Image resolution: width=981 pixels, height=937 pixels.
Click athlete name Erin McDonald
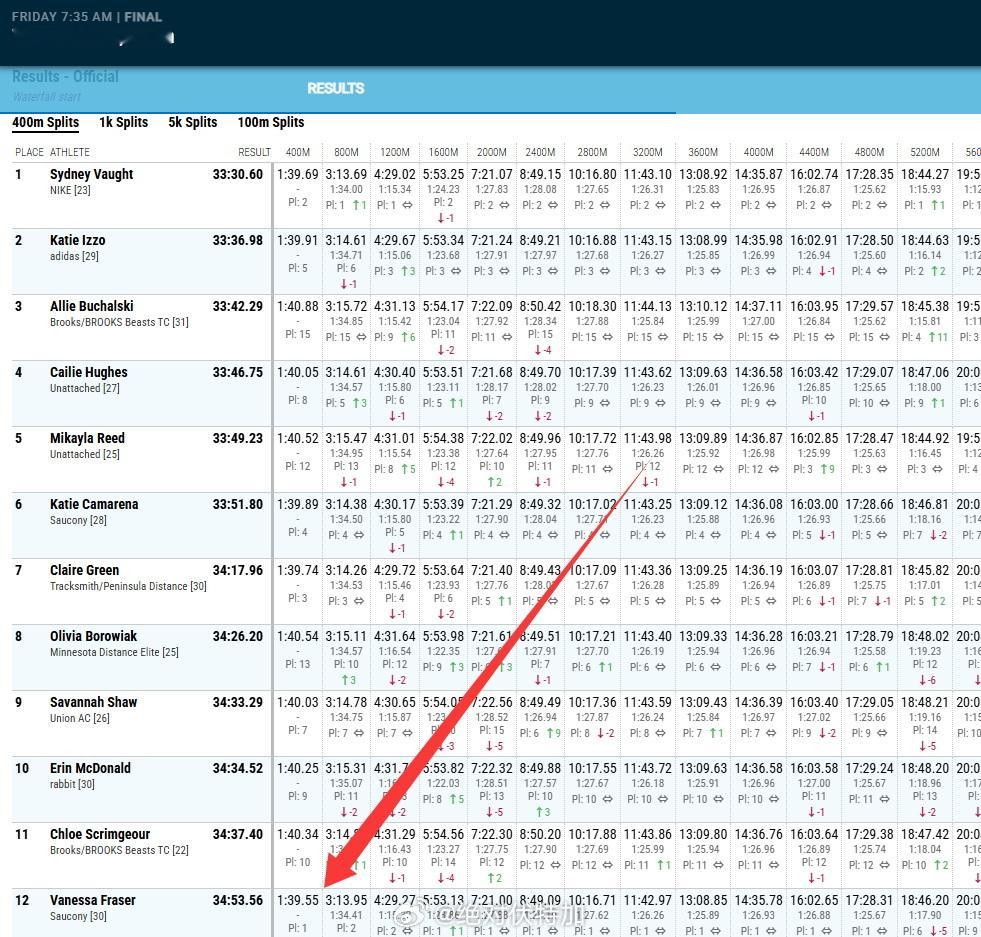pos(91,768)
